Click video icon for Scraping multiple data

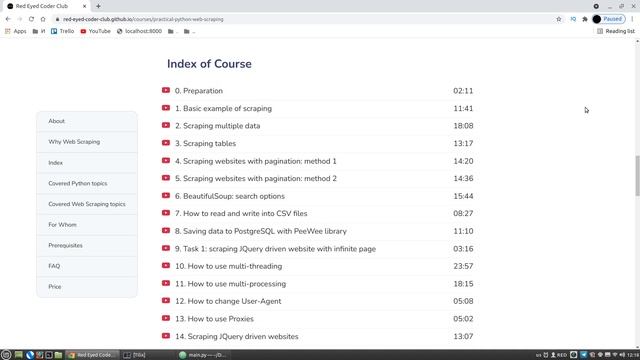click(x=166, y=125)
